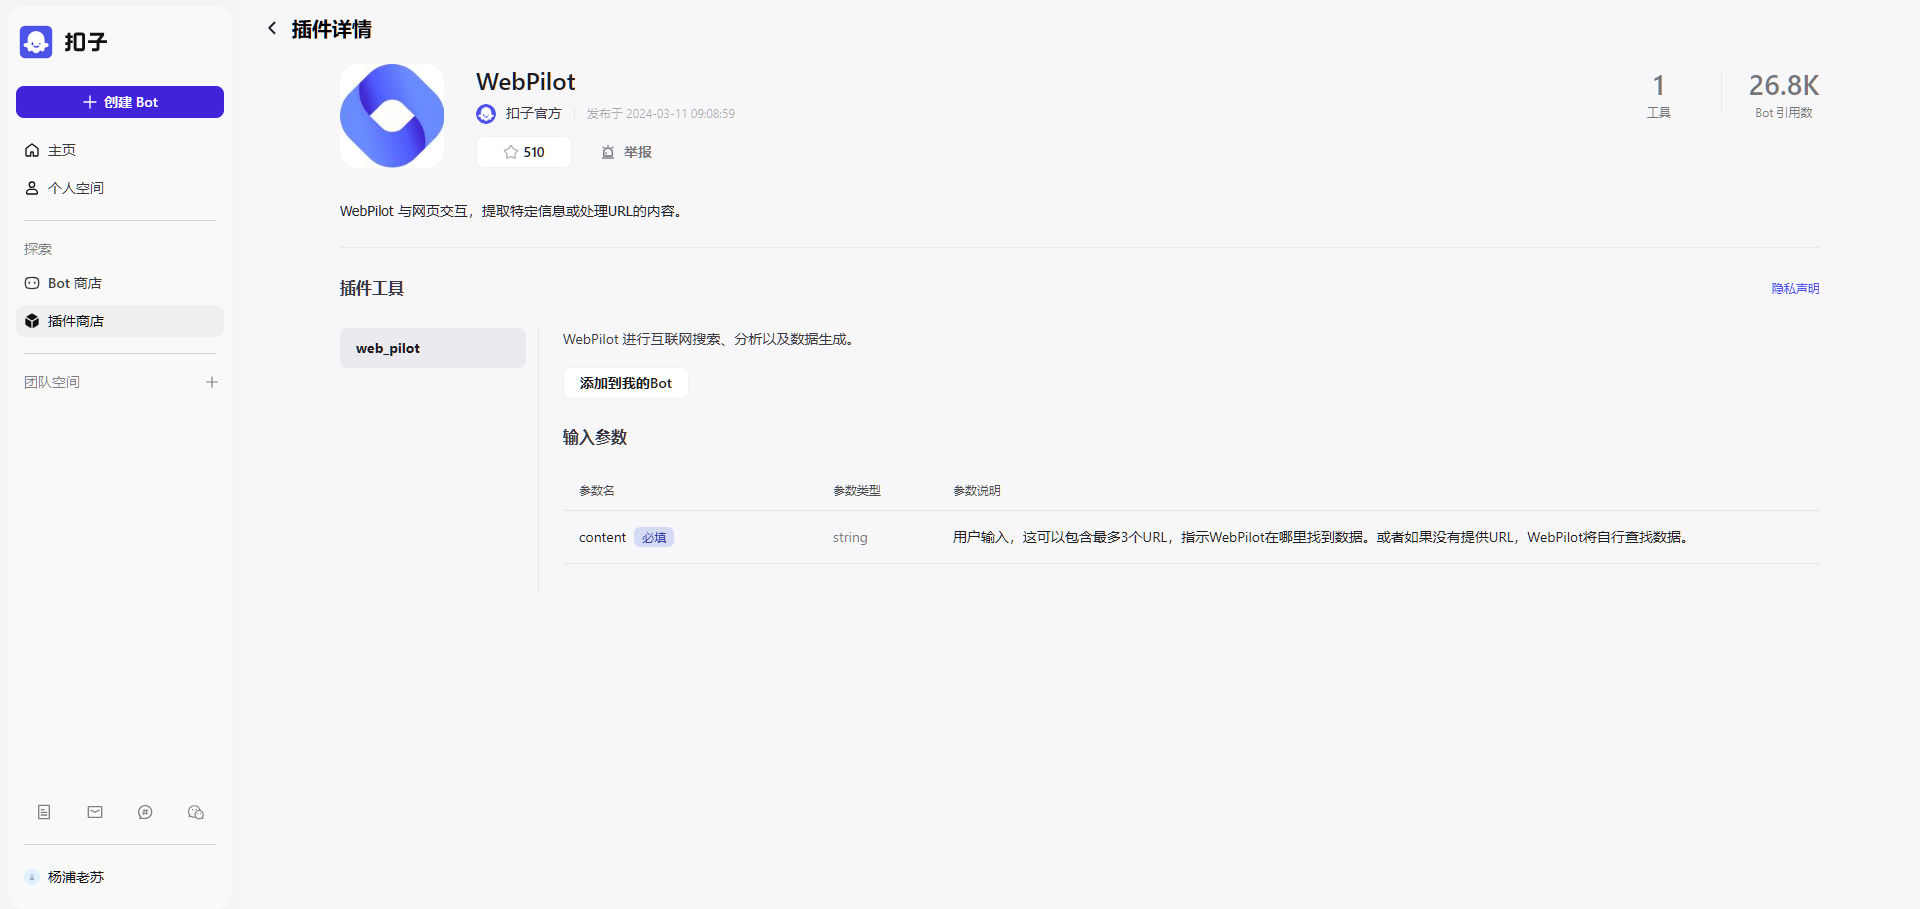Open the mail envelope icon in sidebar footer
This screenshot has height=909, width=1920.
pos(95,812)
